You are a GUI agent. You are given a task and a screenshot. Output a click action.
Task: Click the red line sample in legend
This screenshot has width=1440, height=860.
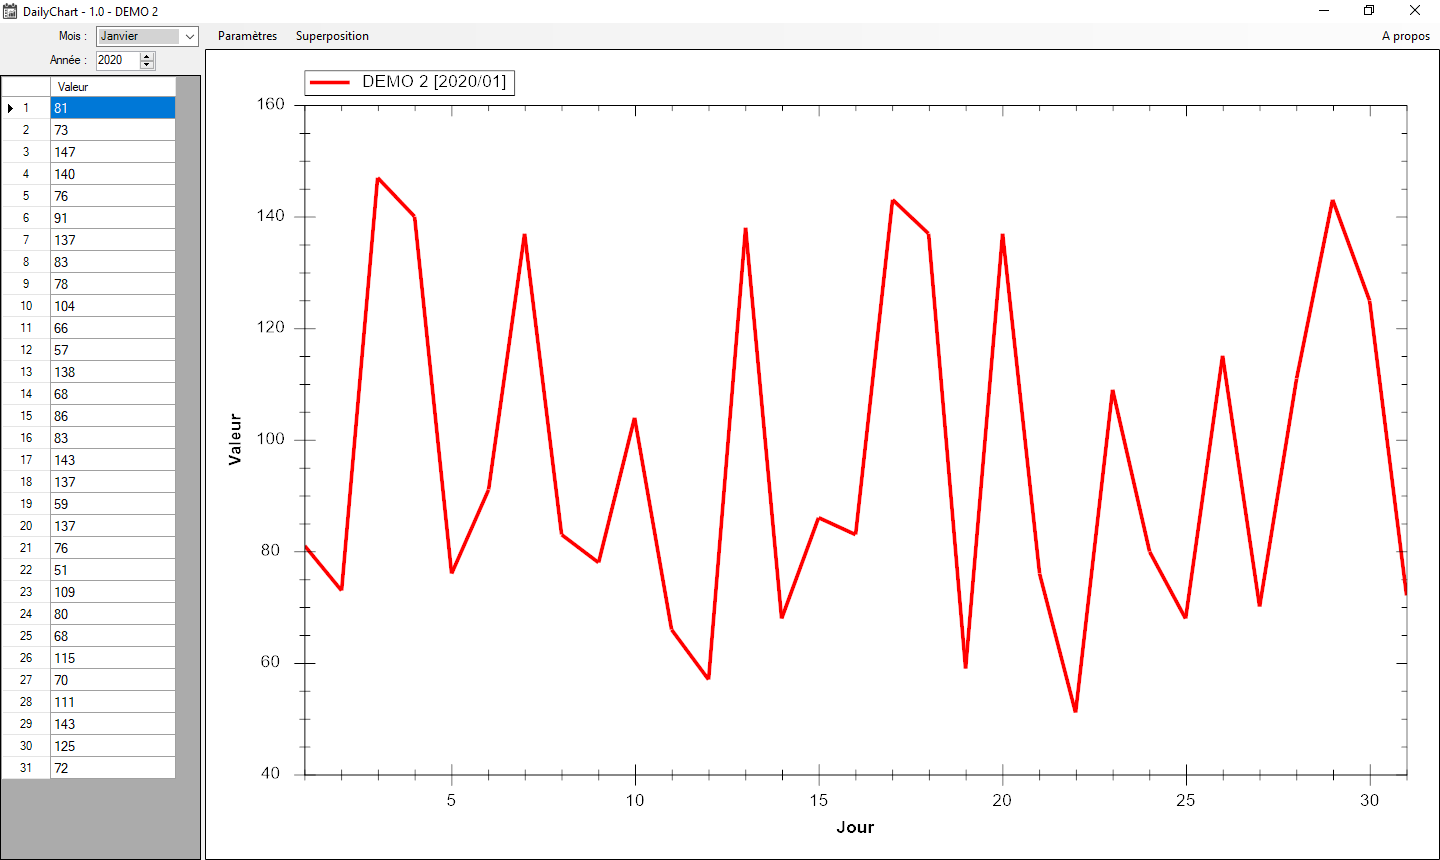330,82
